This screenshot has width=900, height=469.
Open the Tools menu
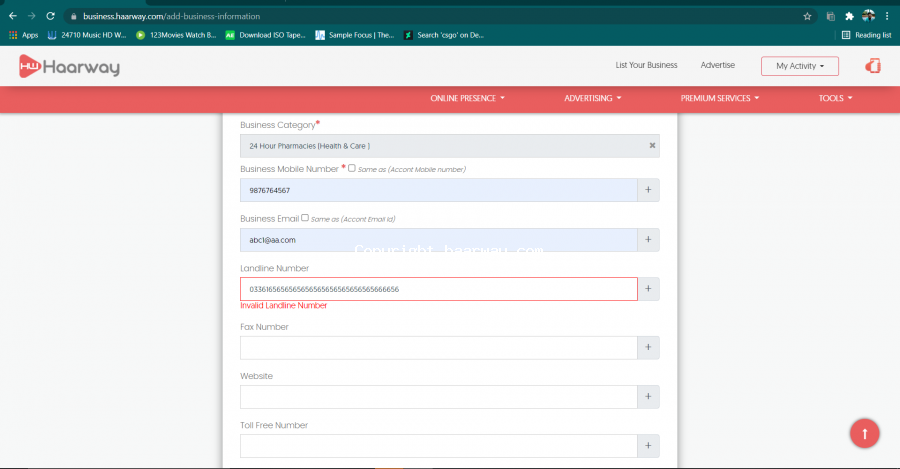tap(835, 98)
